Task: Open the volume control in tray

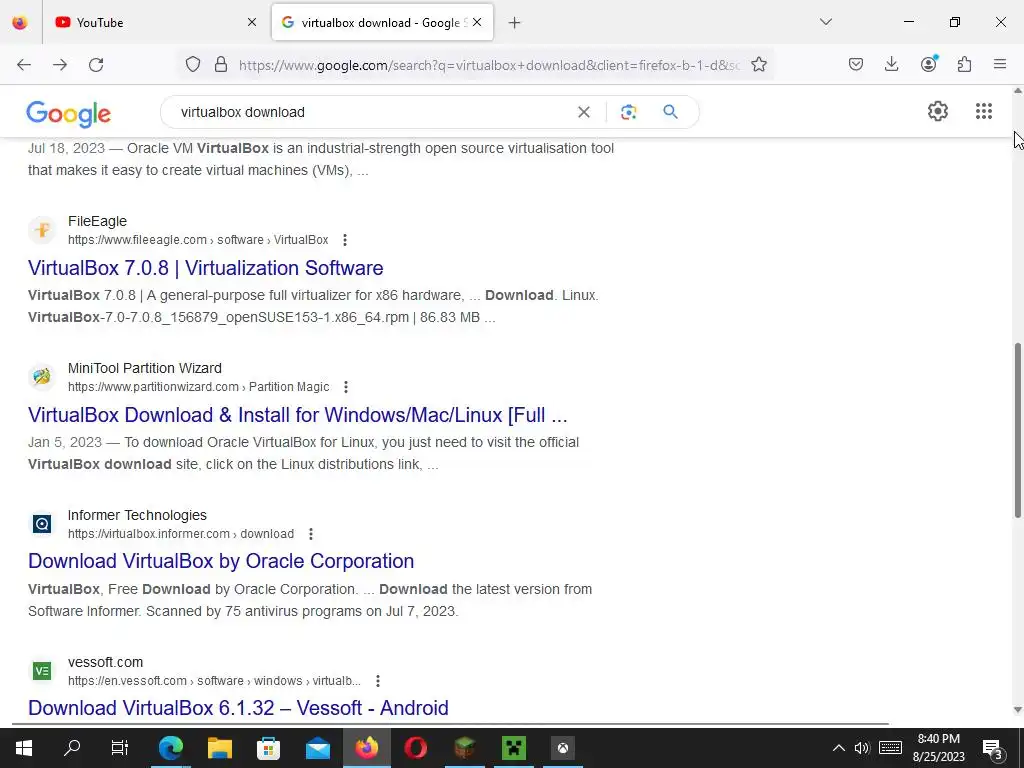Action: [x=862, y=748]
